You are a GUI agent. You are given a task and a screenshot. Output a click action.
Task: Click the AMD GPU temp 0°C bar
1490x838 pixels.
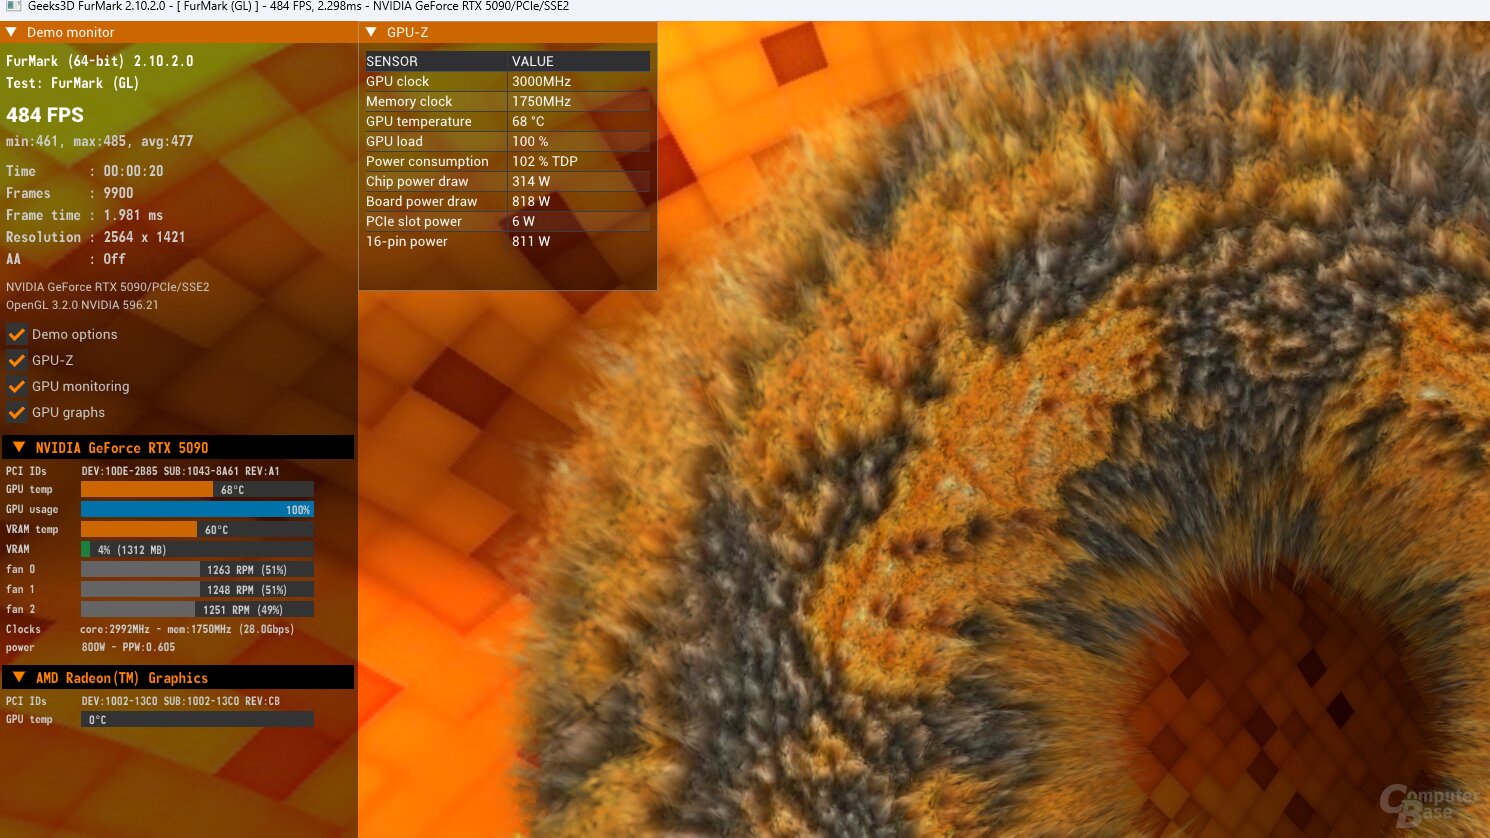click(x=197, y=720)
